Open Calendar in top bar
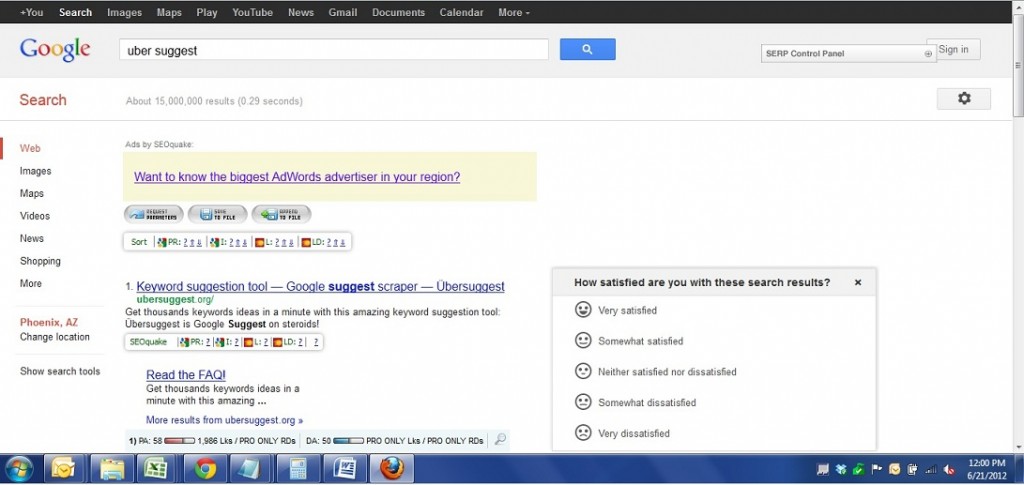1024x485 pixels. coord(462,12)
